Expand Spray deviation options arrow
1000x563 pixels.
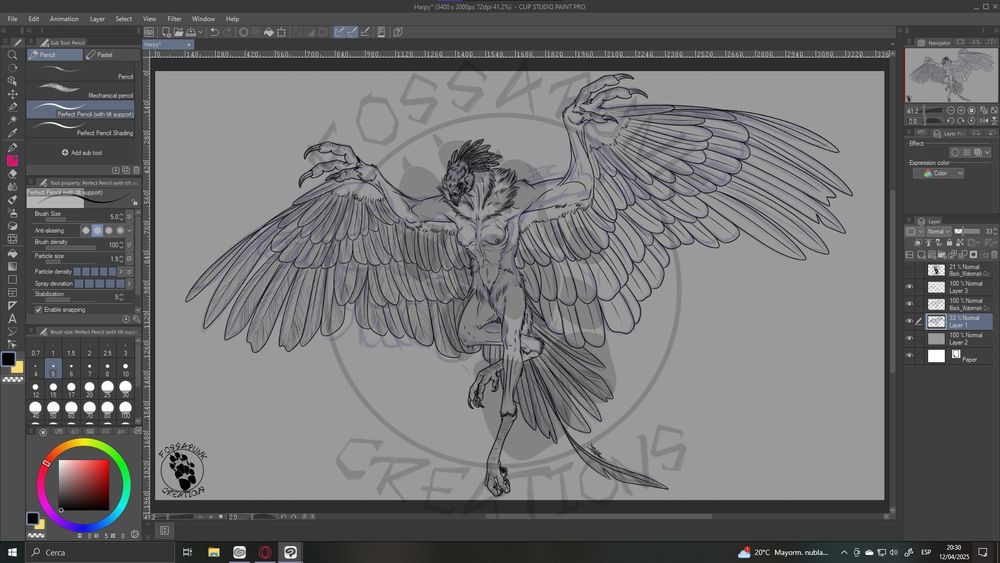point(129,284)
